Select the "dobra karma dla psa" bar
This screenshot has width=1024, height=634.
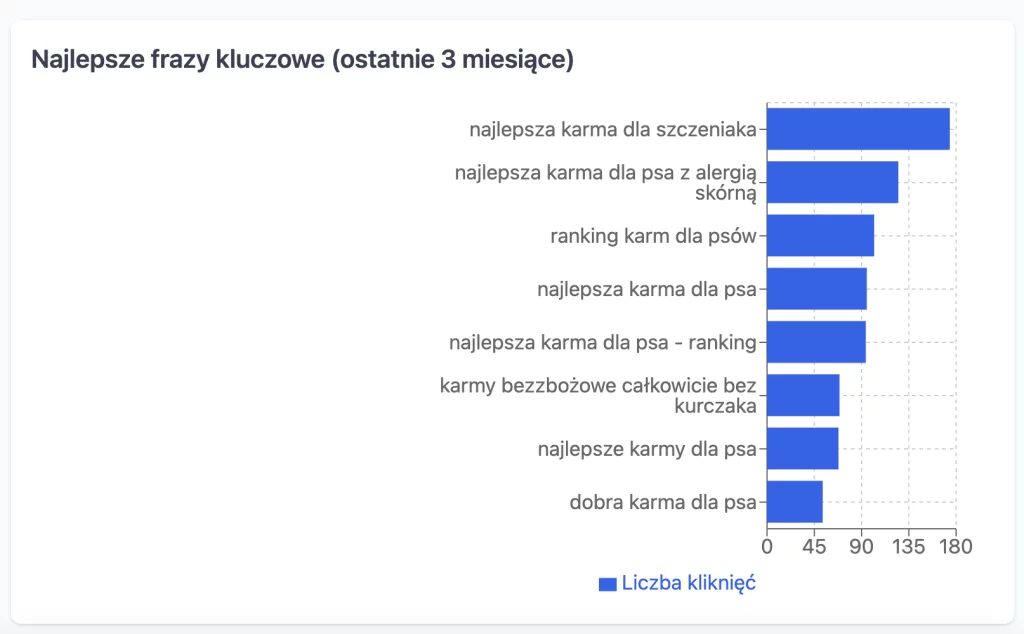coord(794,501)
